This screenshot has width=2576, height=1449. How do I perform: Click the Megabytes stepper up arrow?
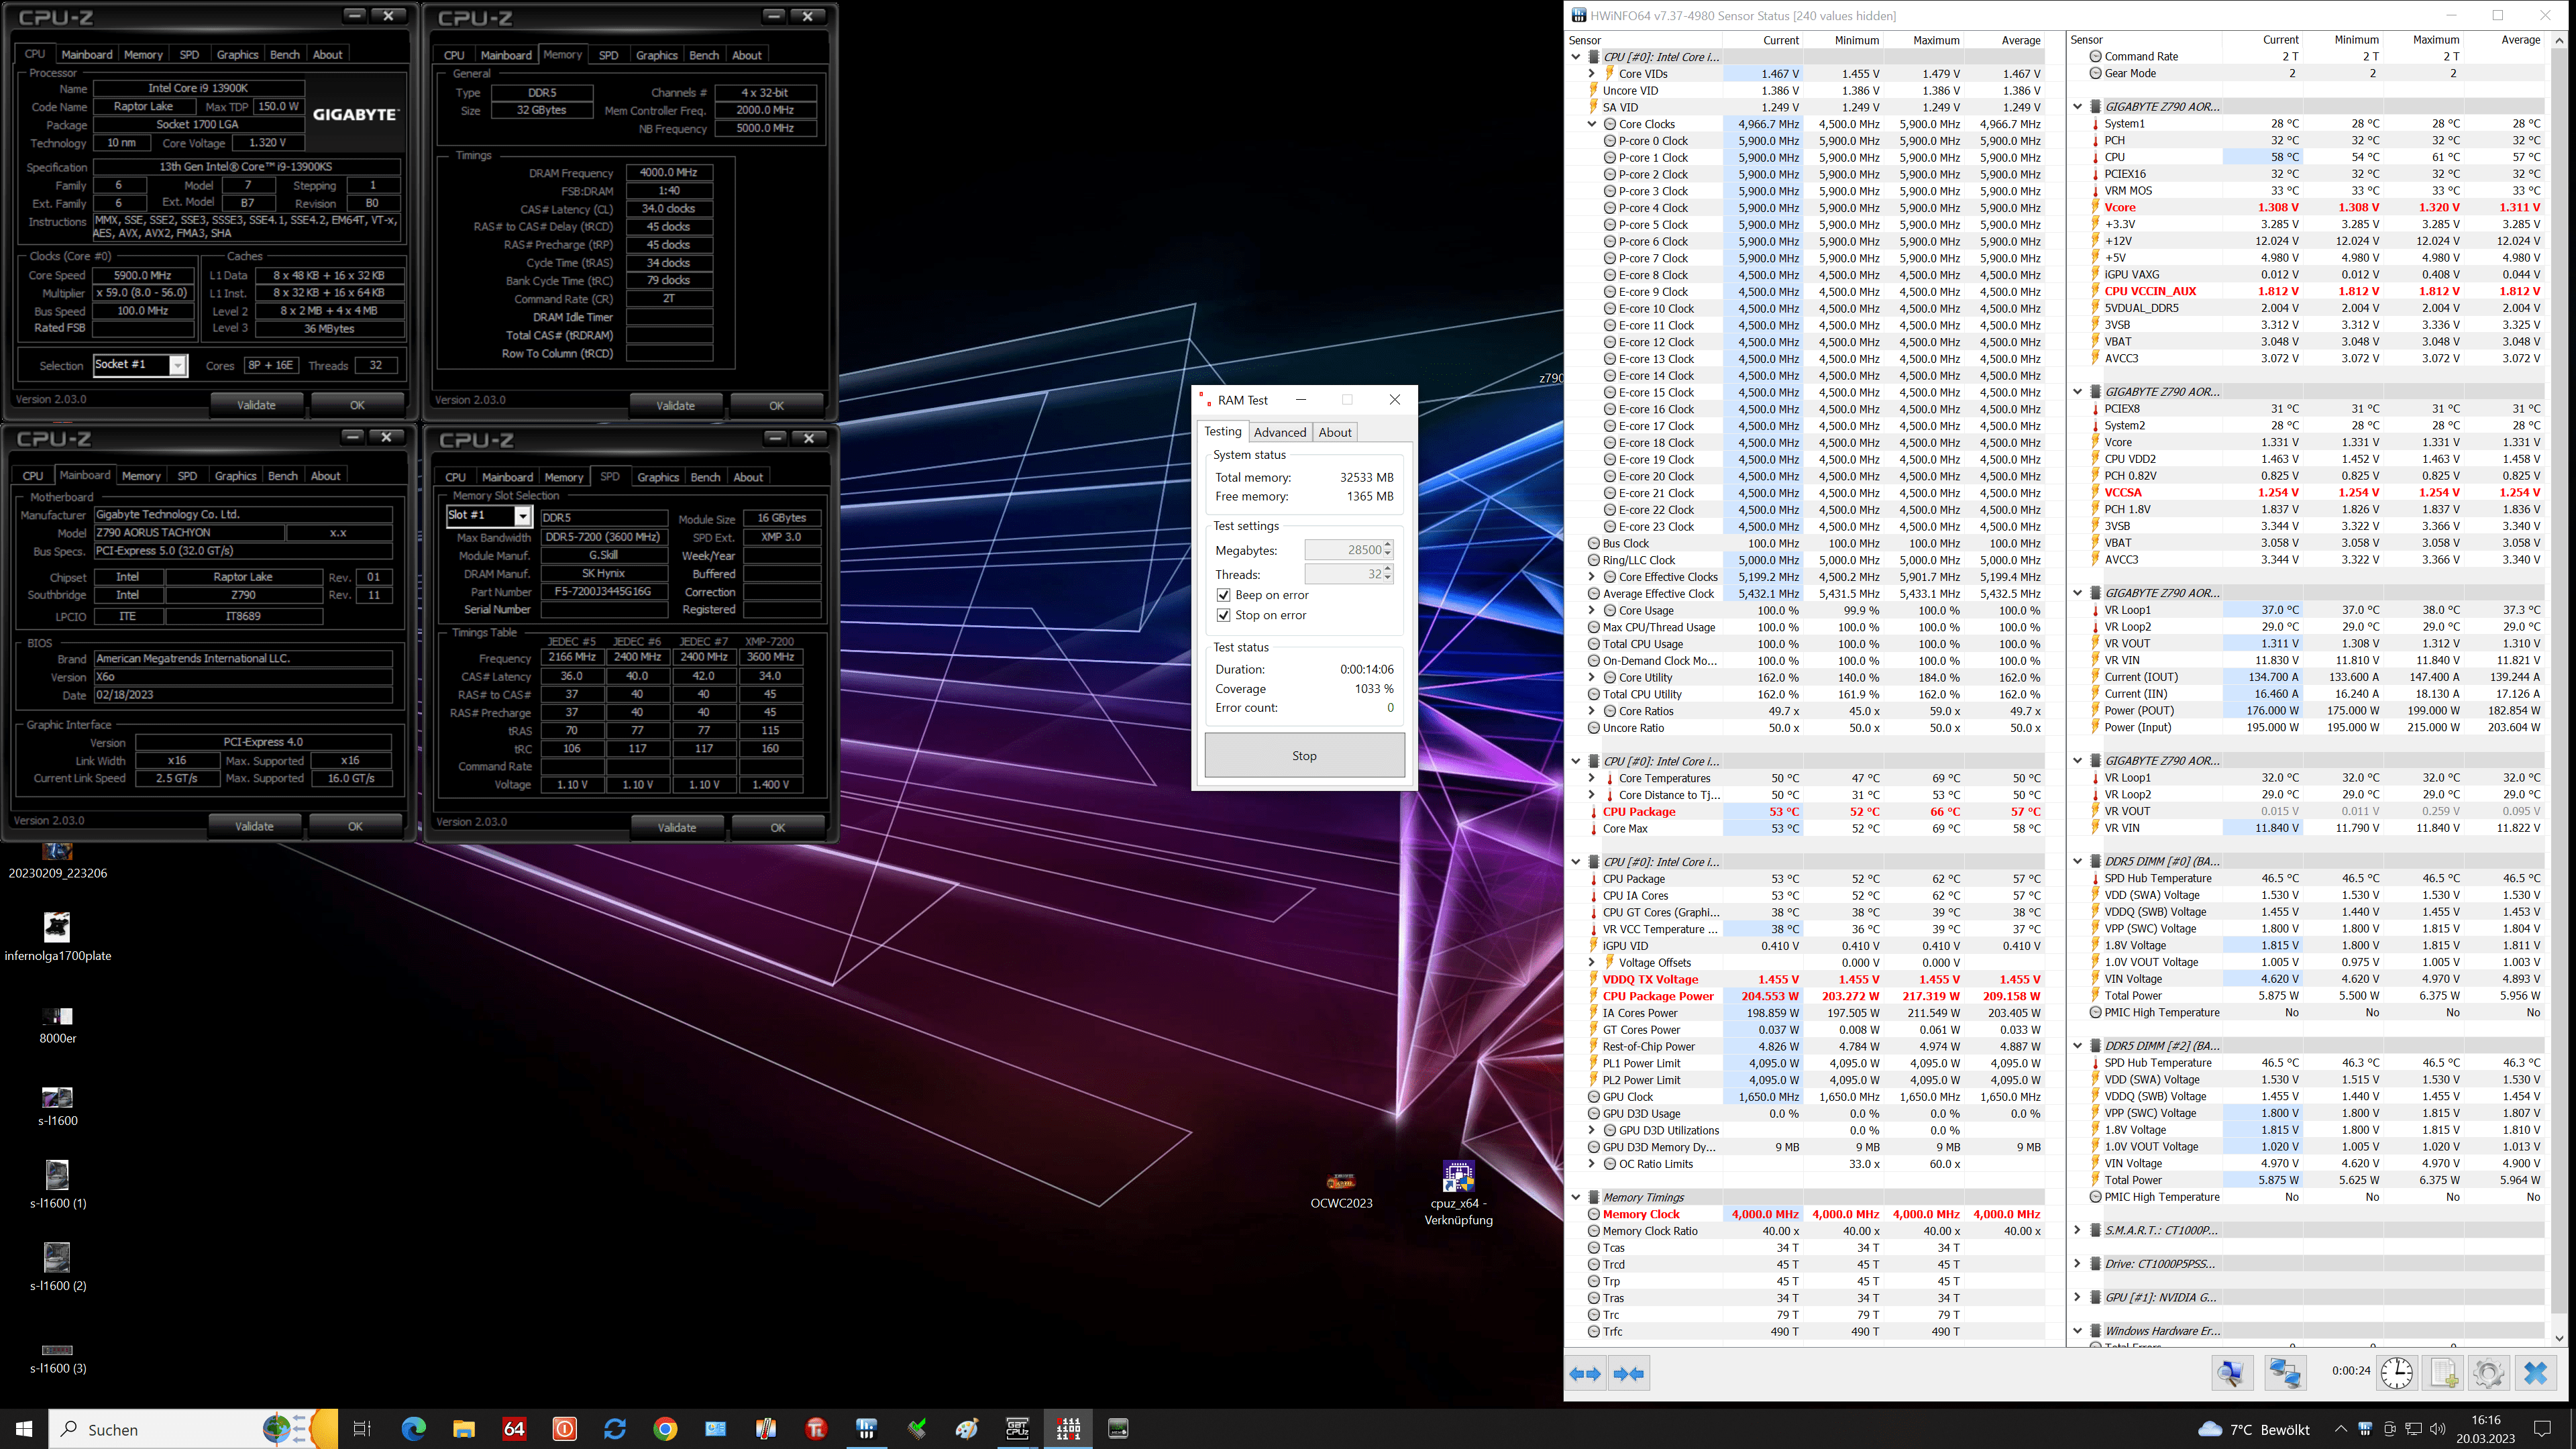pos(1388,545)
